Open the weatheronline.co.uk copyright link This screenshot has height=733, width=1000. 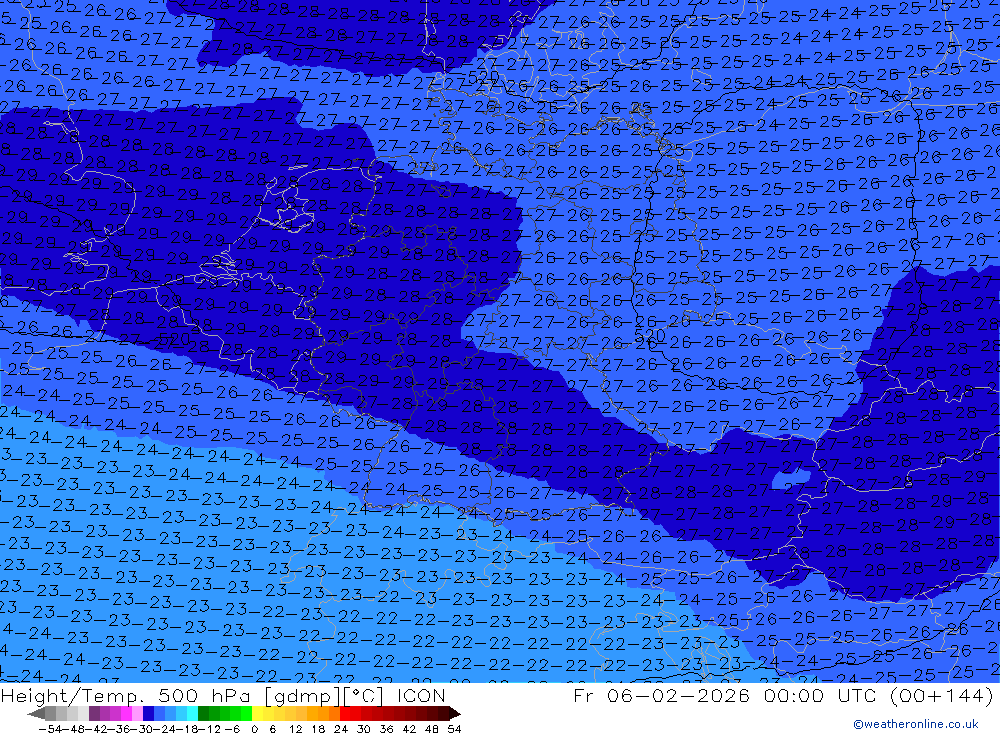pyautogui.click(x=916, y=724)
